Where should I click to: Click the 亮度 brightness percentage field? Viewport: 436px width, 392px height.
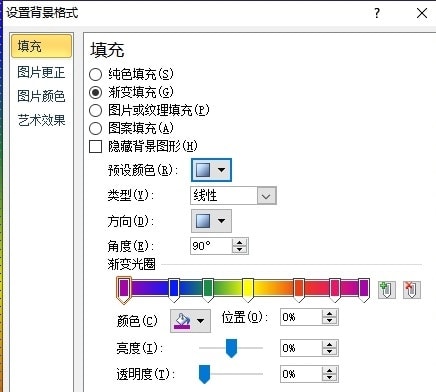(301, 348)
